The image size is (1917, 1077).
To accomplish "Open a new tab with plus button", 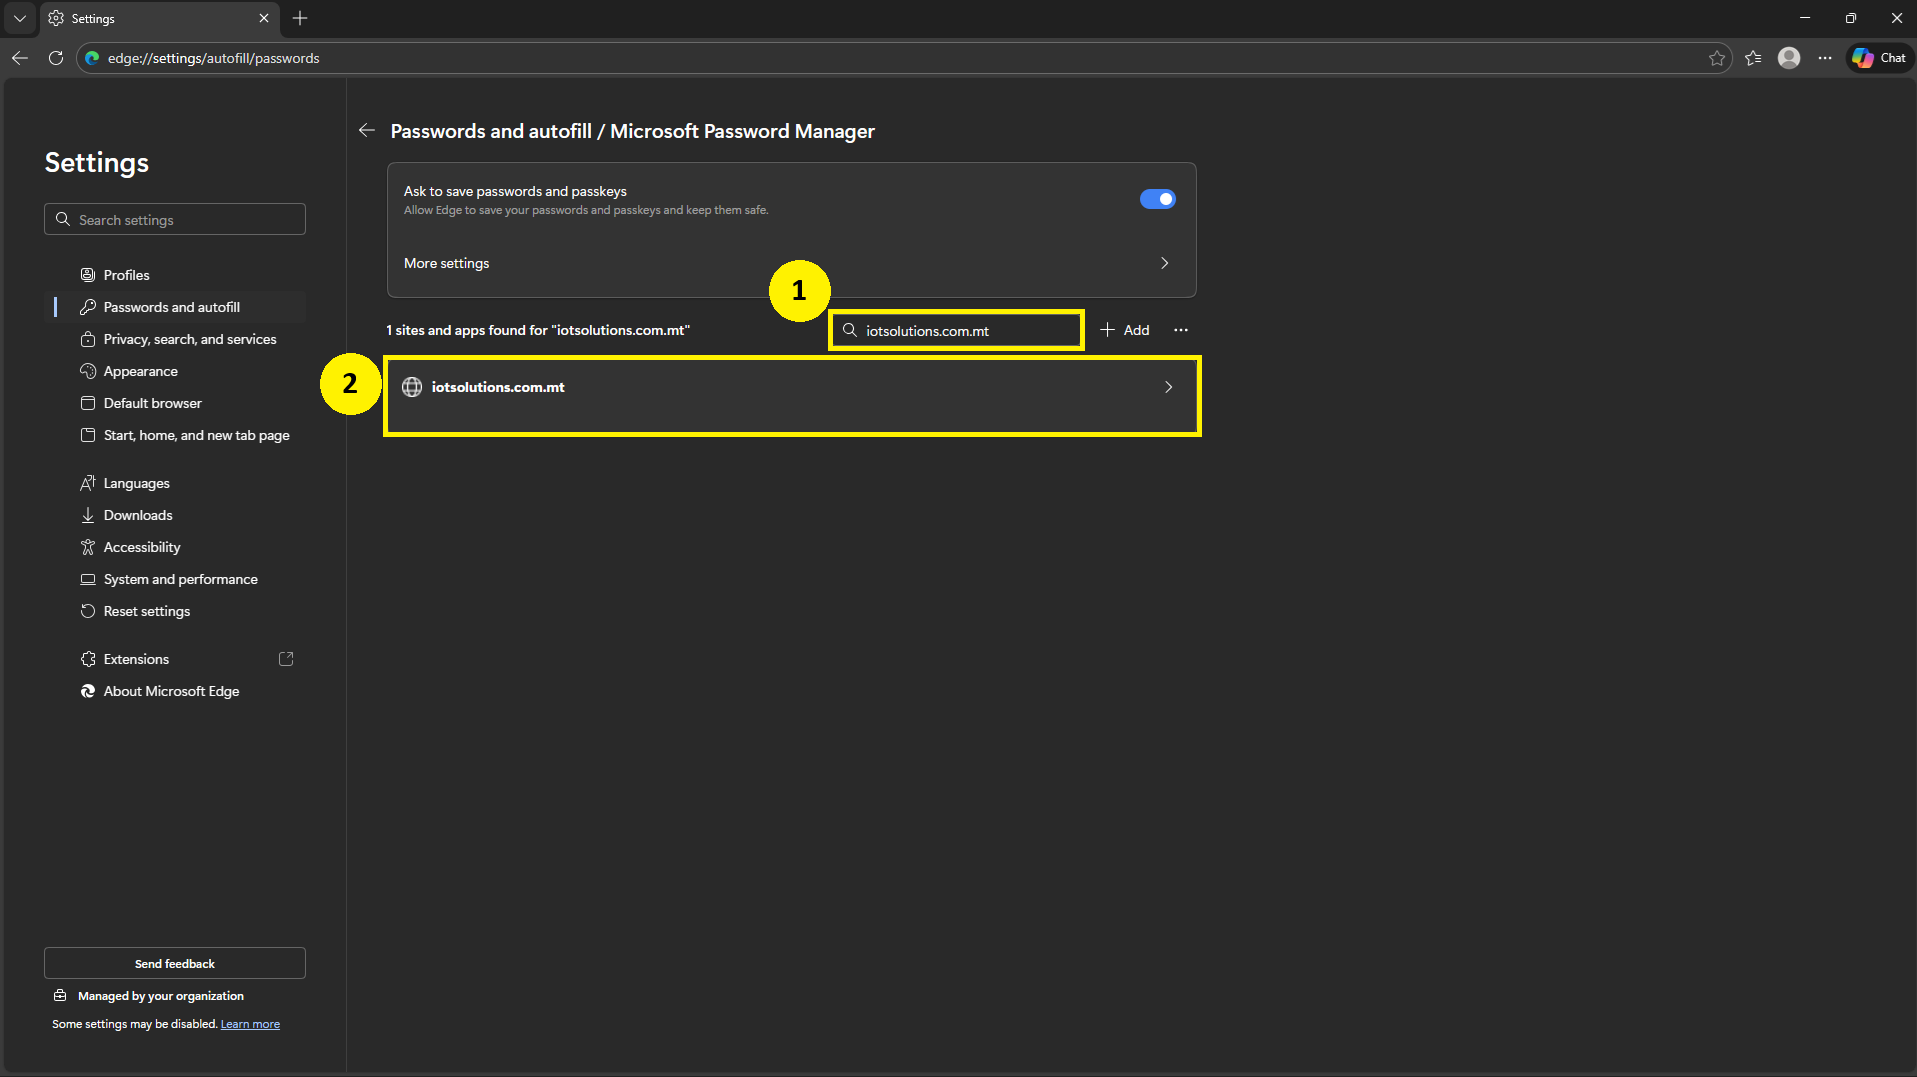I will 300,18.
